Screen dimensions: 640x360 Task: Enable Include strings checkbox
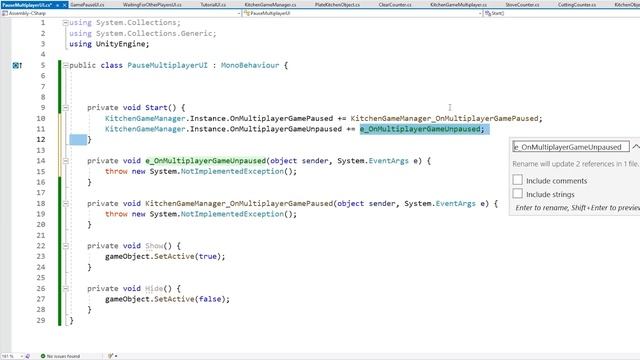click(x=518, y=193)
